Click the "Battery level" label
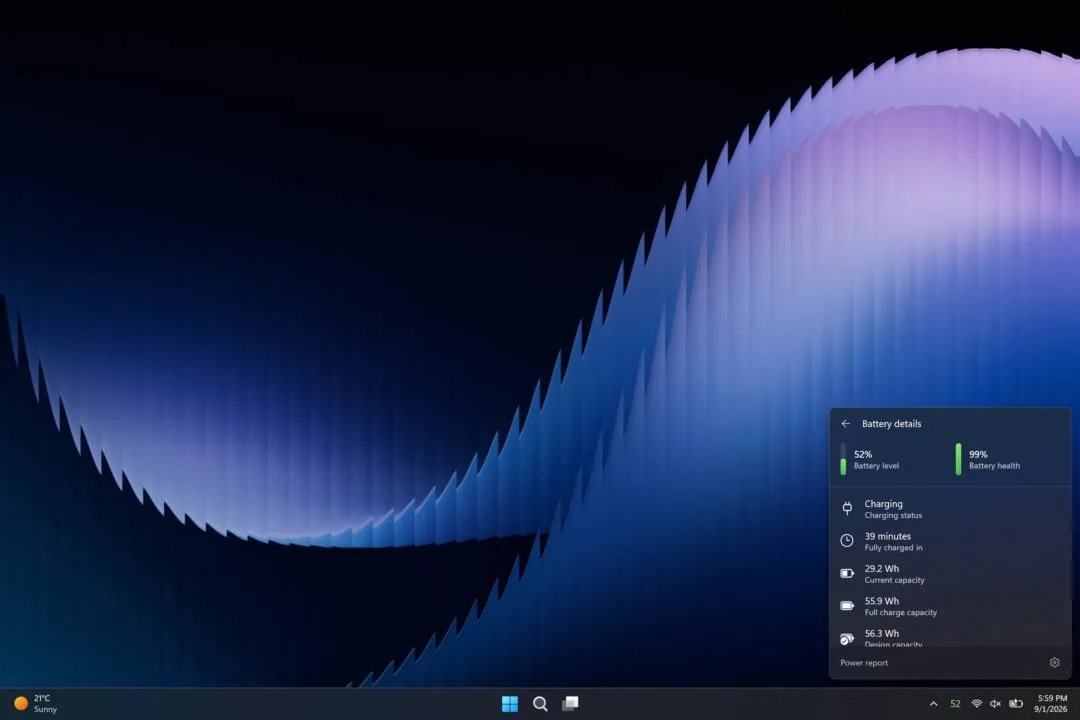 [876, 466]
